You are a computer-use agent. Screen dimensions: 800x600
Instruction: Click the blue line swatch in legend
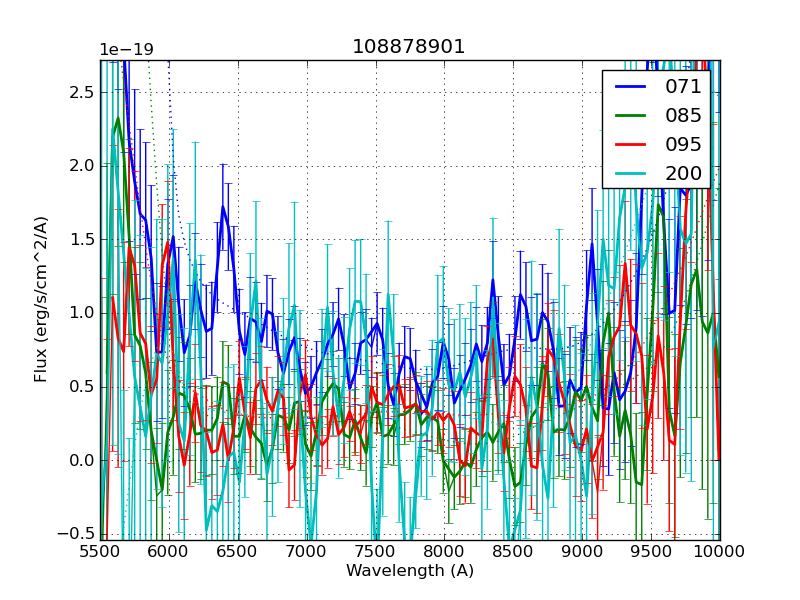(633, 87)
